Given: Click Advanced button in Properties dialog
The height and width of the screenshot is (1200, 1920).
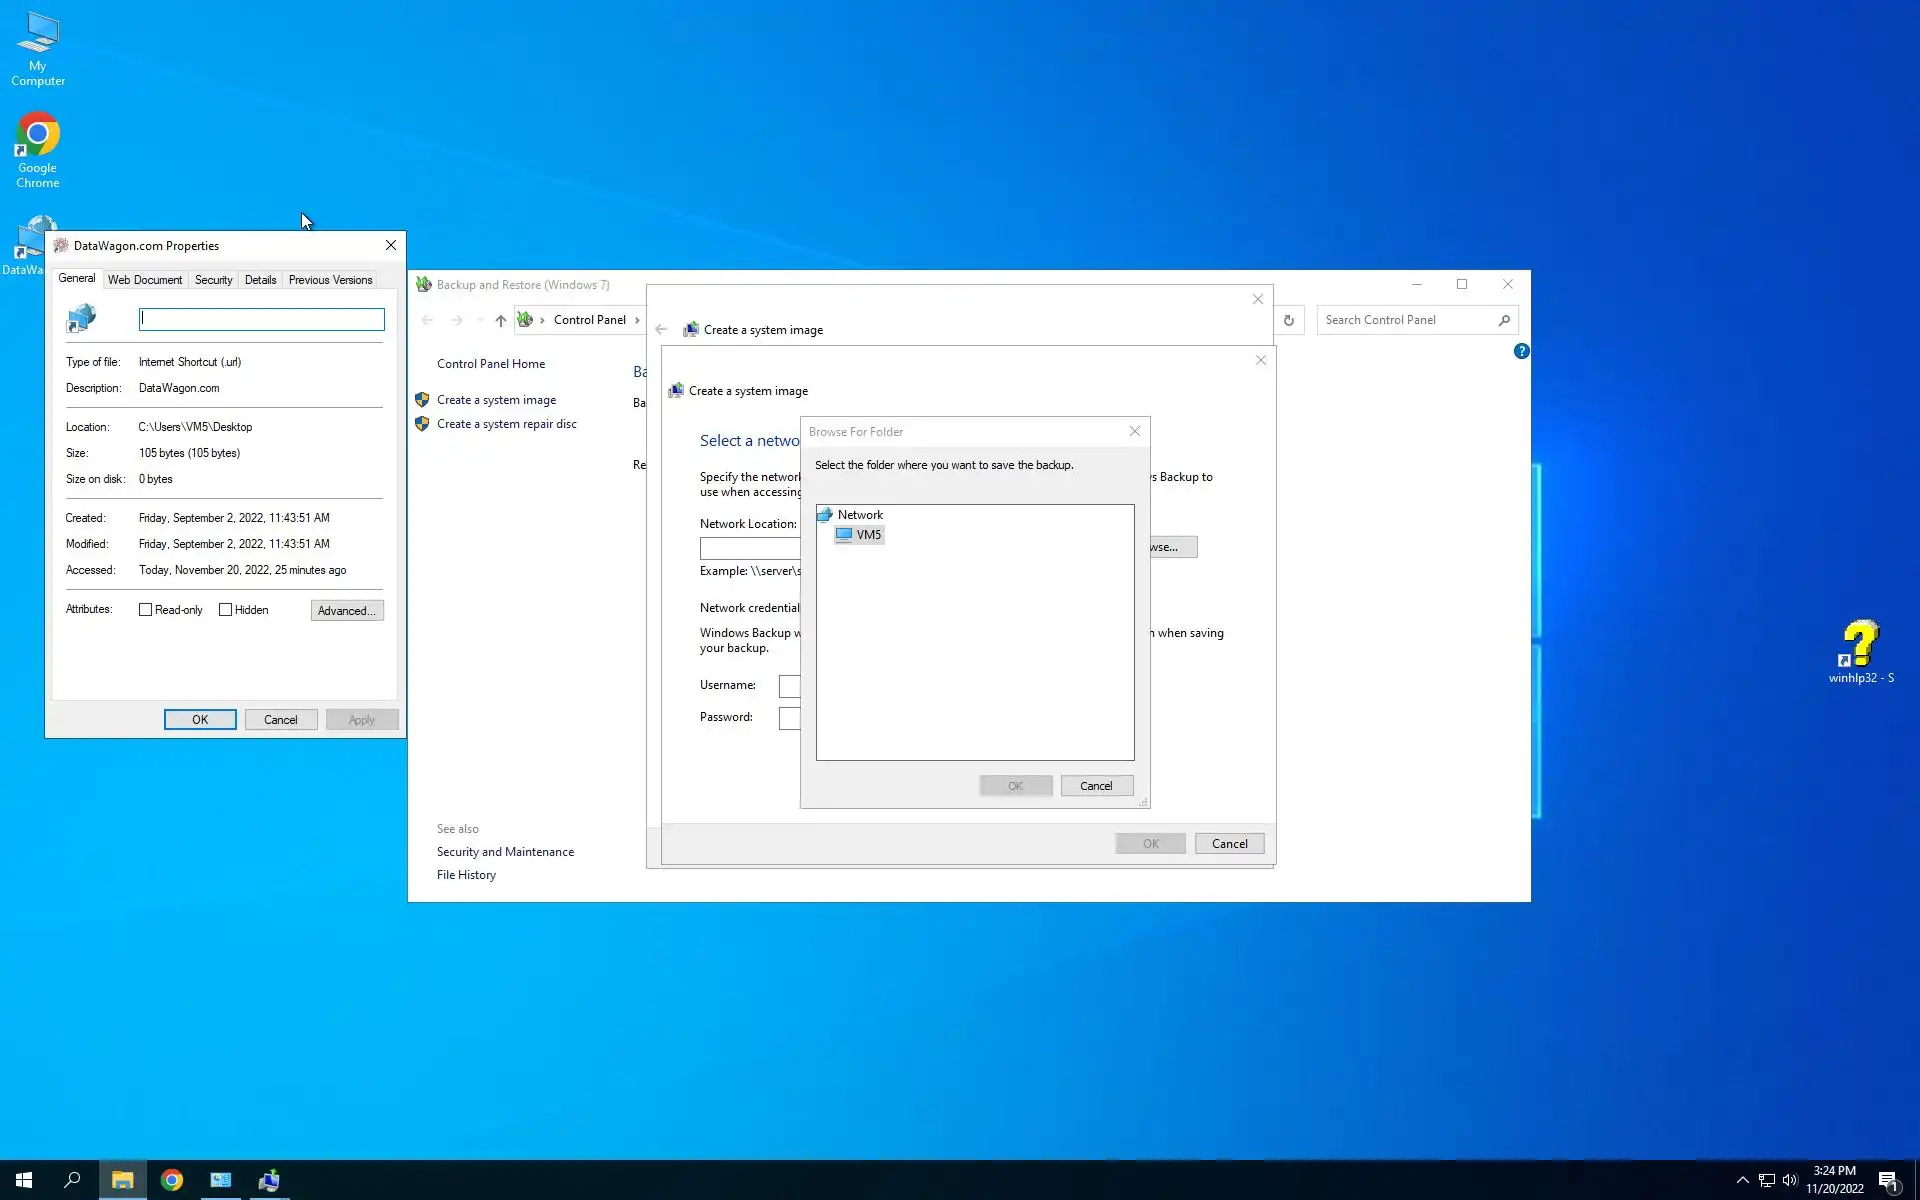Looking at the screenshot, I should 346,611.
